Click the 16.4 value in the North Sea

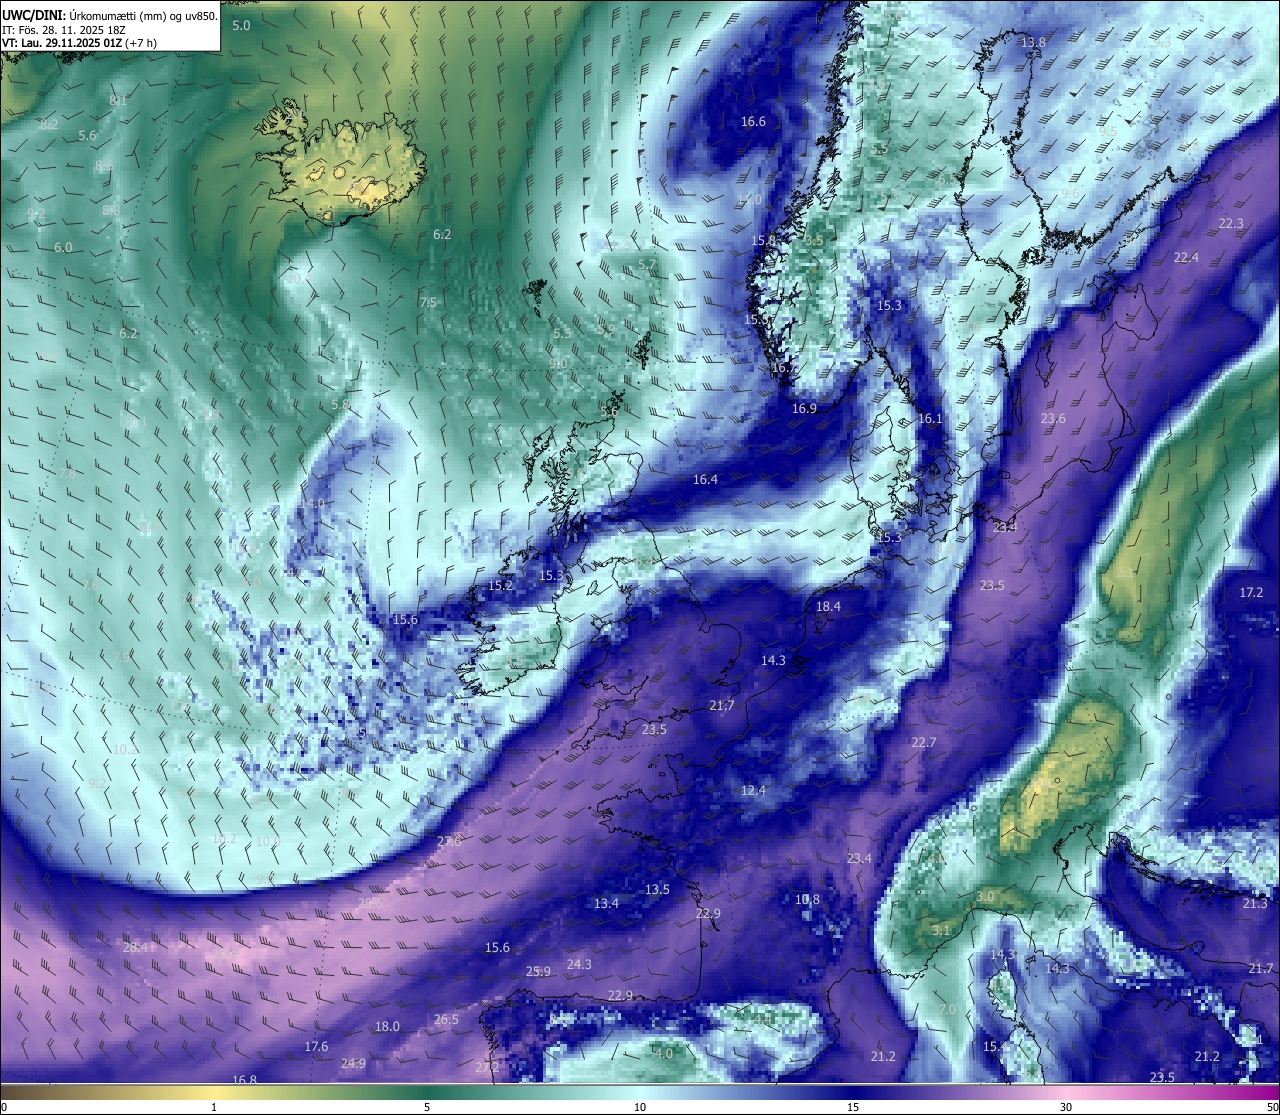705,480
